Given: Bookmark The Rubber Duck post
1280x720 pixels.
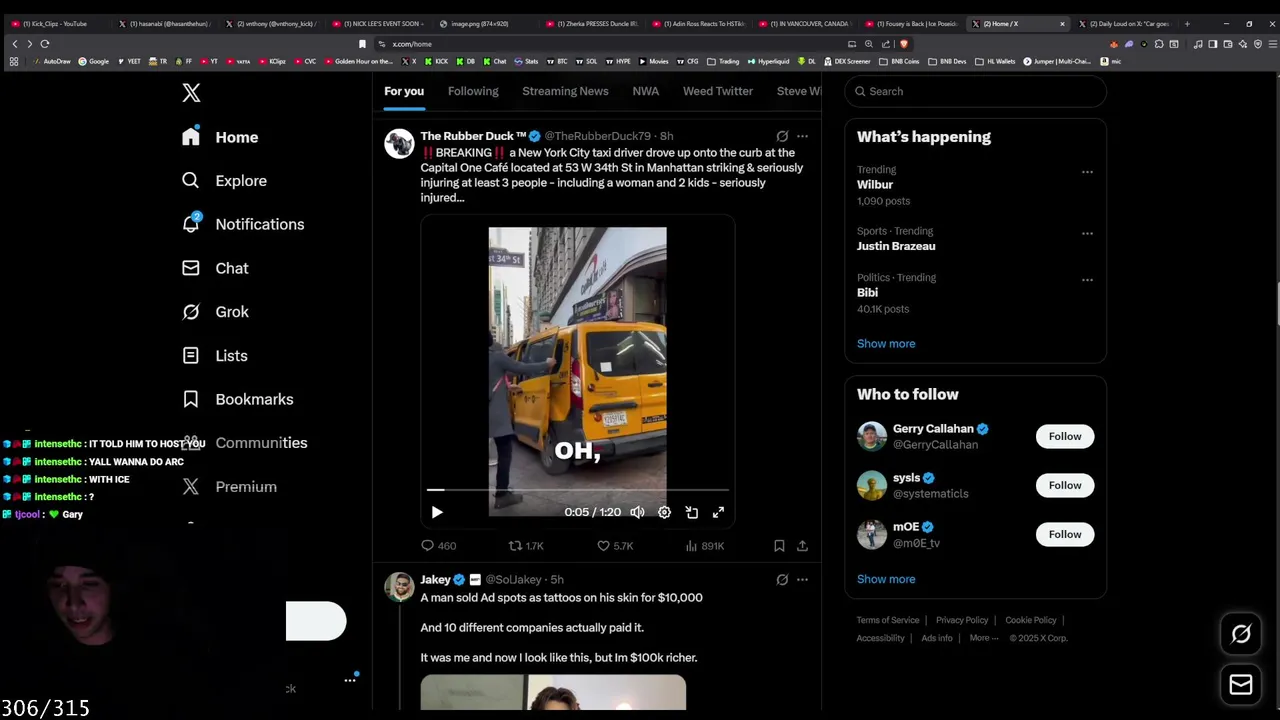Looking at the screenshot, I should 779,546.
